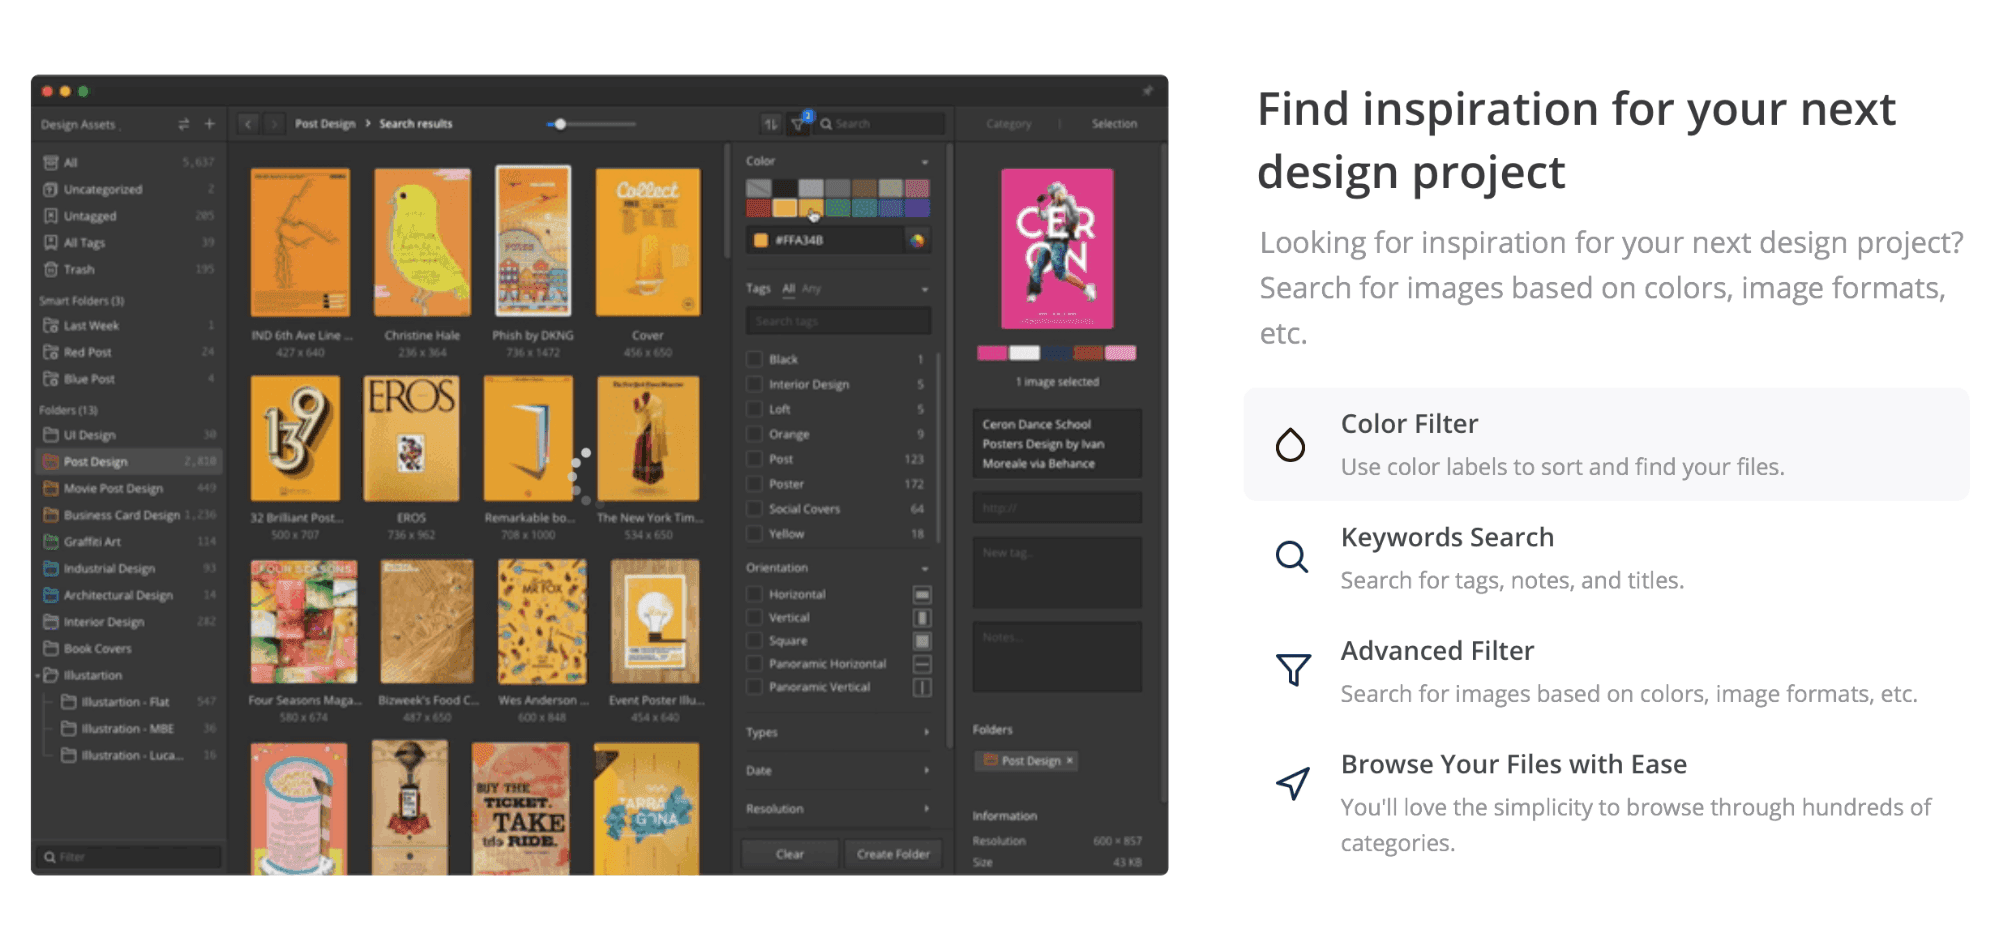This screenshot has height=934, width=1999.
Task: Click the droplet icon beside Color Filter
Action: (x=1291, y=444)
